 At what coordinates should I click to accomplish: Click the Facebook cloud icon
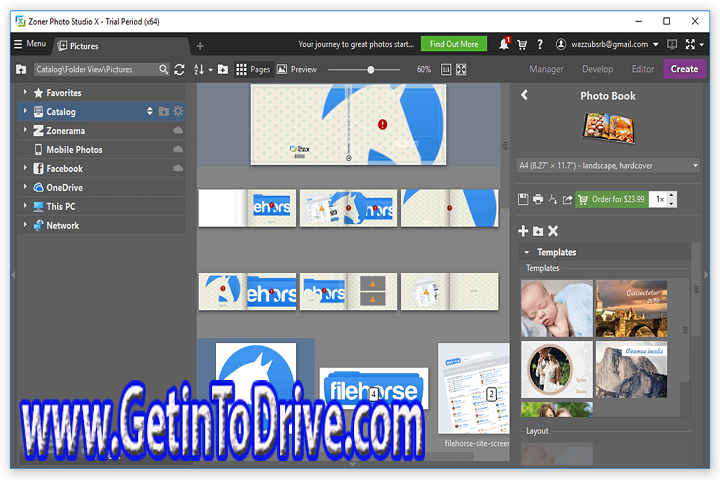pos(178,168)
